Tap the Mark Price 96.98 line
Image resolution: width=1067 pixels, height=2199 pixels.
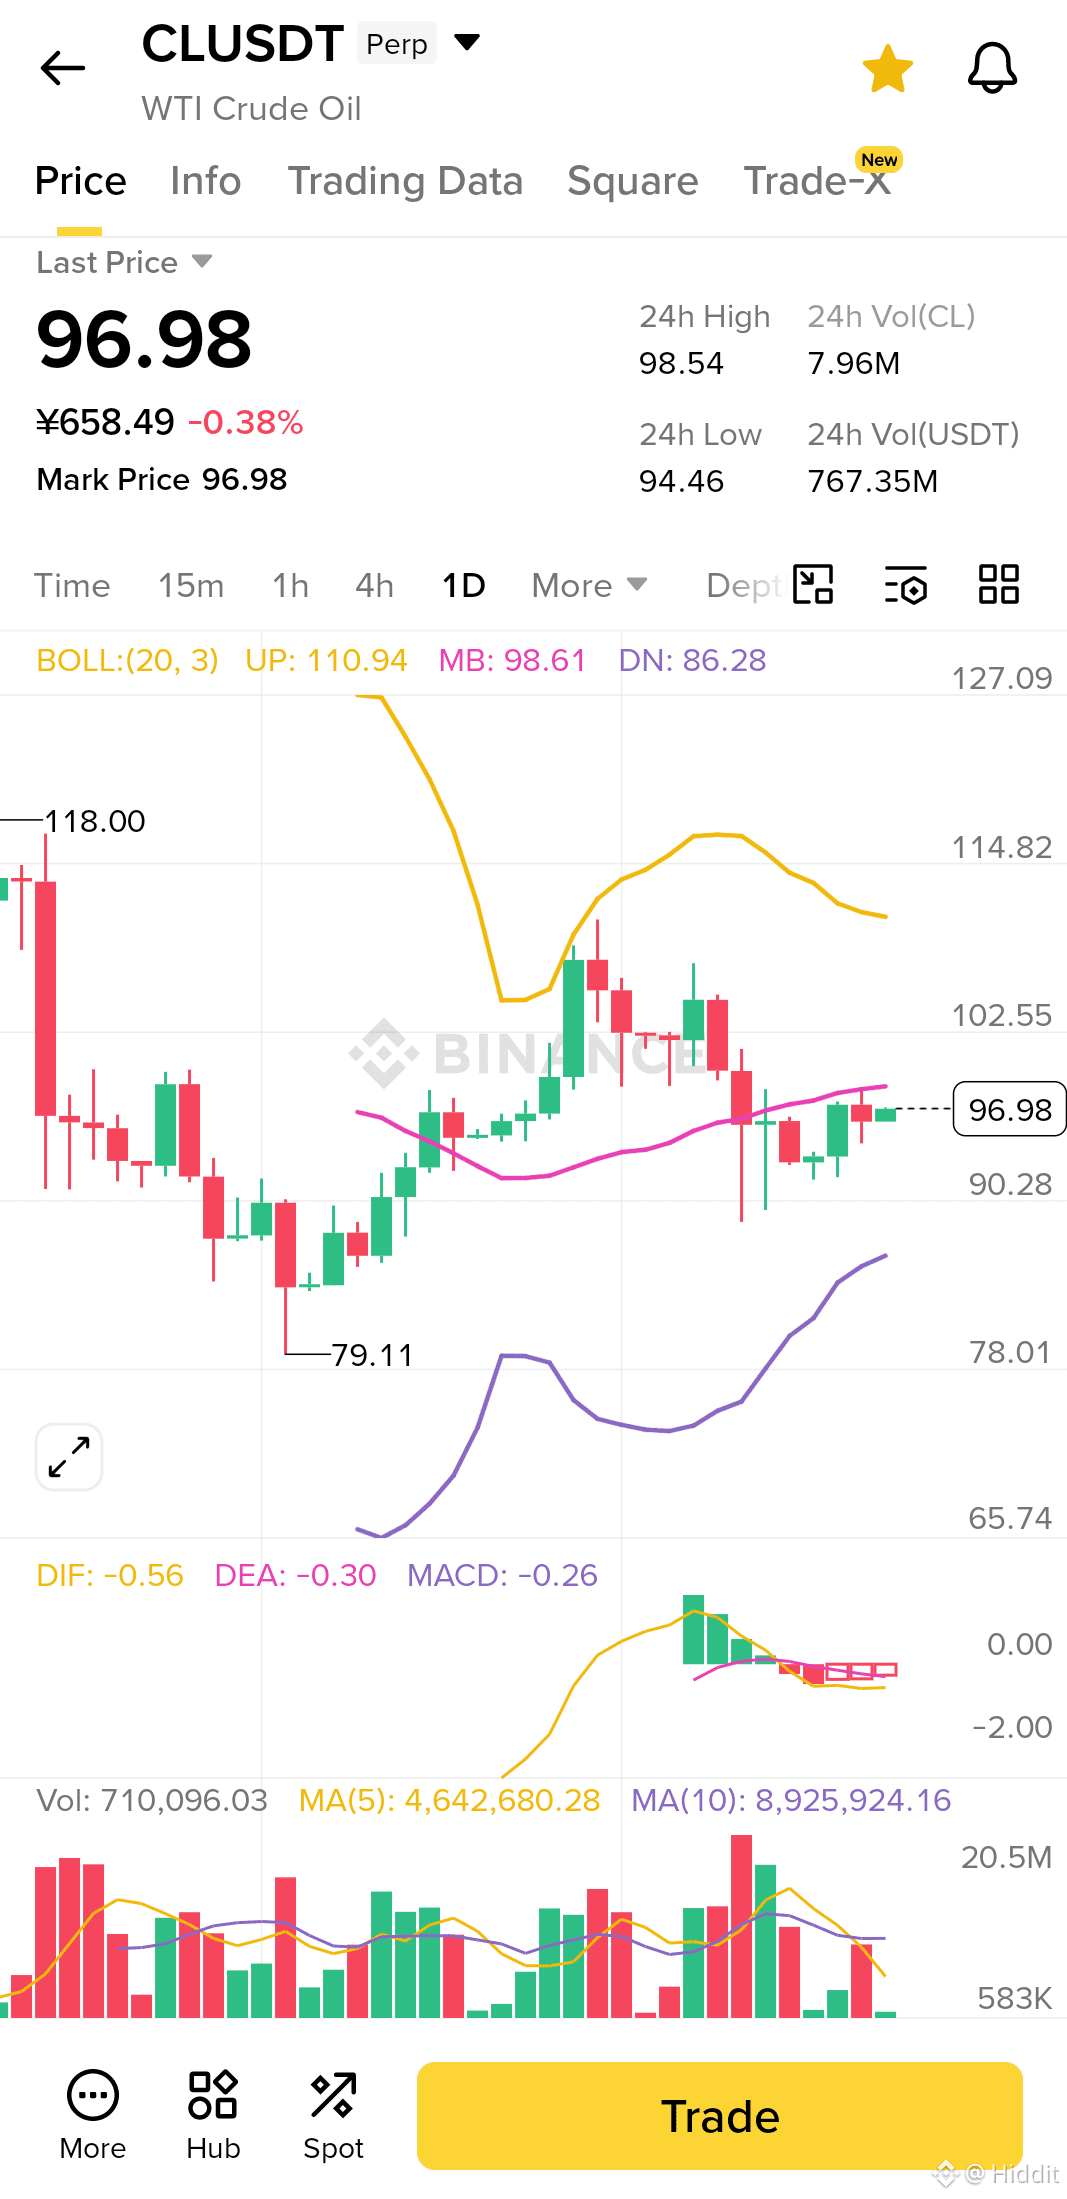(x=162, y=480)
